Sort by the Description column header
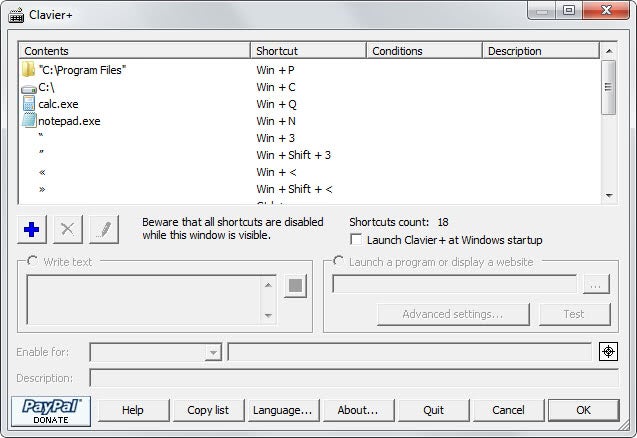 541,51
